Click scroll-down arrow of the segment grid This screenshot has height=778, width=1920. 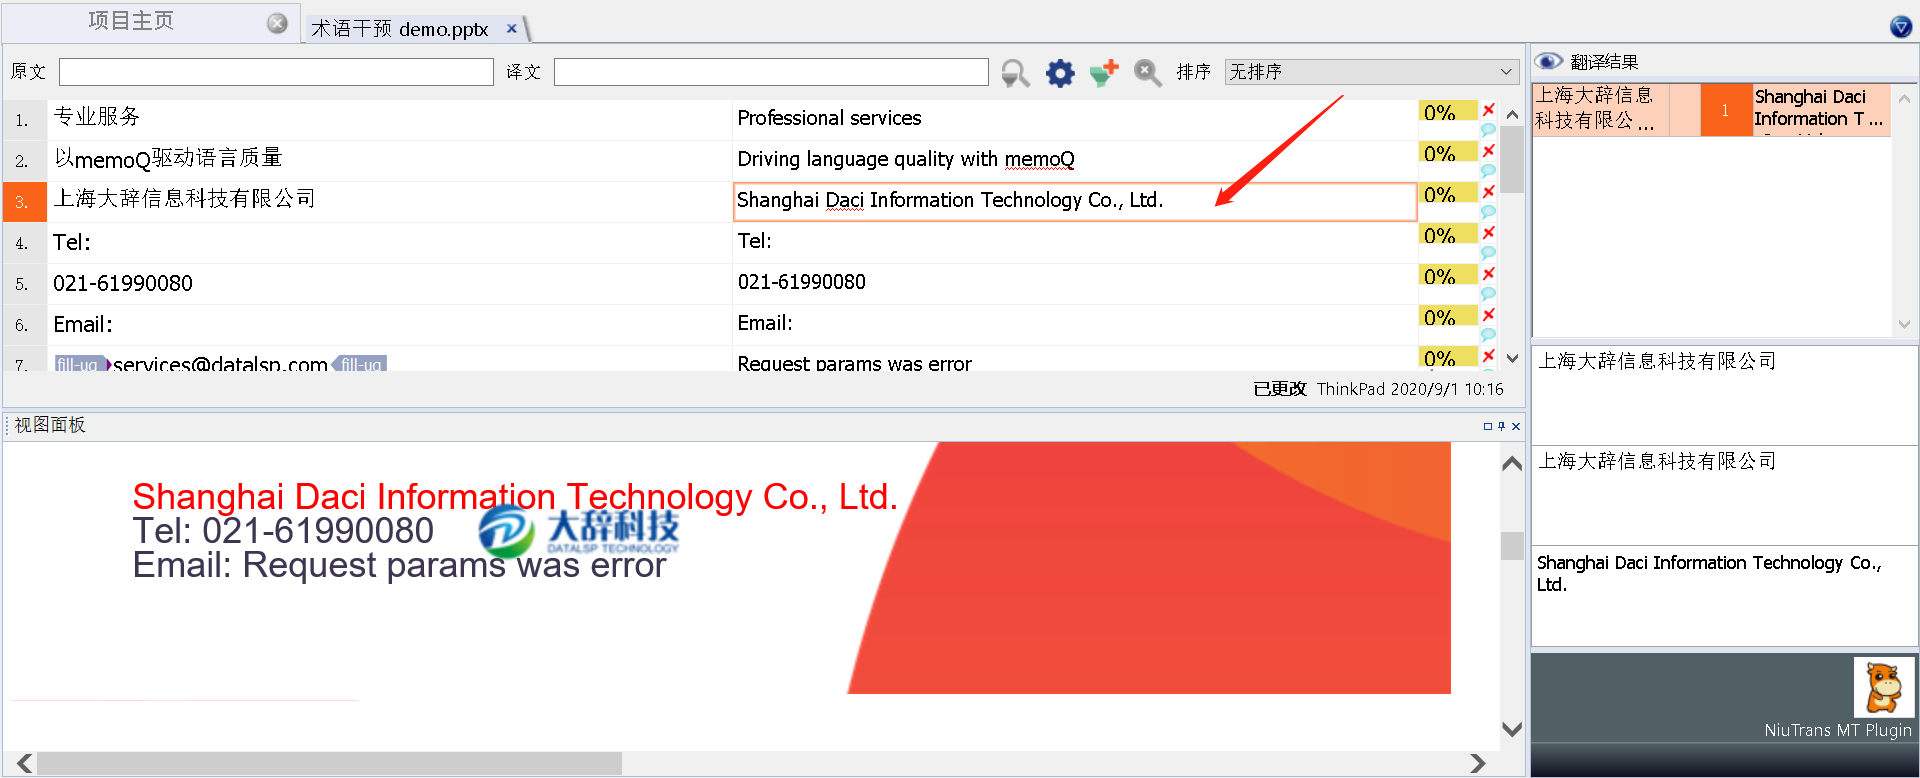coord(1512,358)
